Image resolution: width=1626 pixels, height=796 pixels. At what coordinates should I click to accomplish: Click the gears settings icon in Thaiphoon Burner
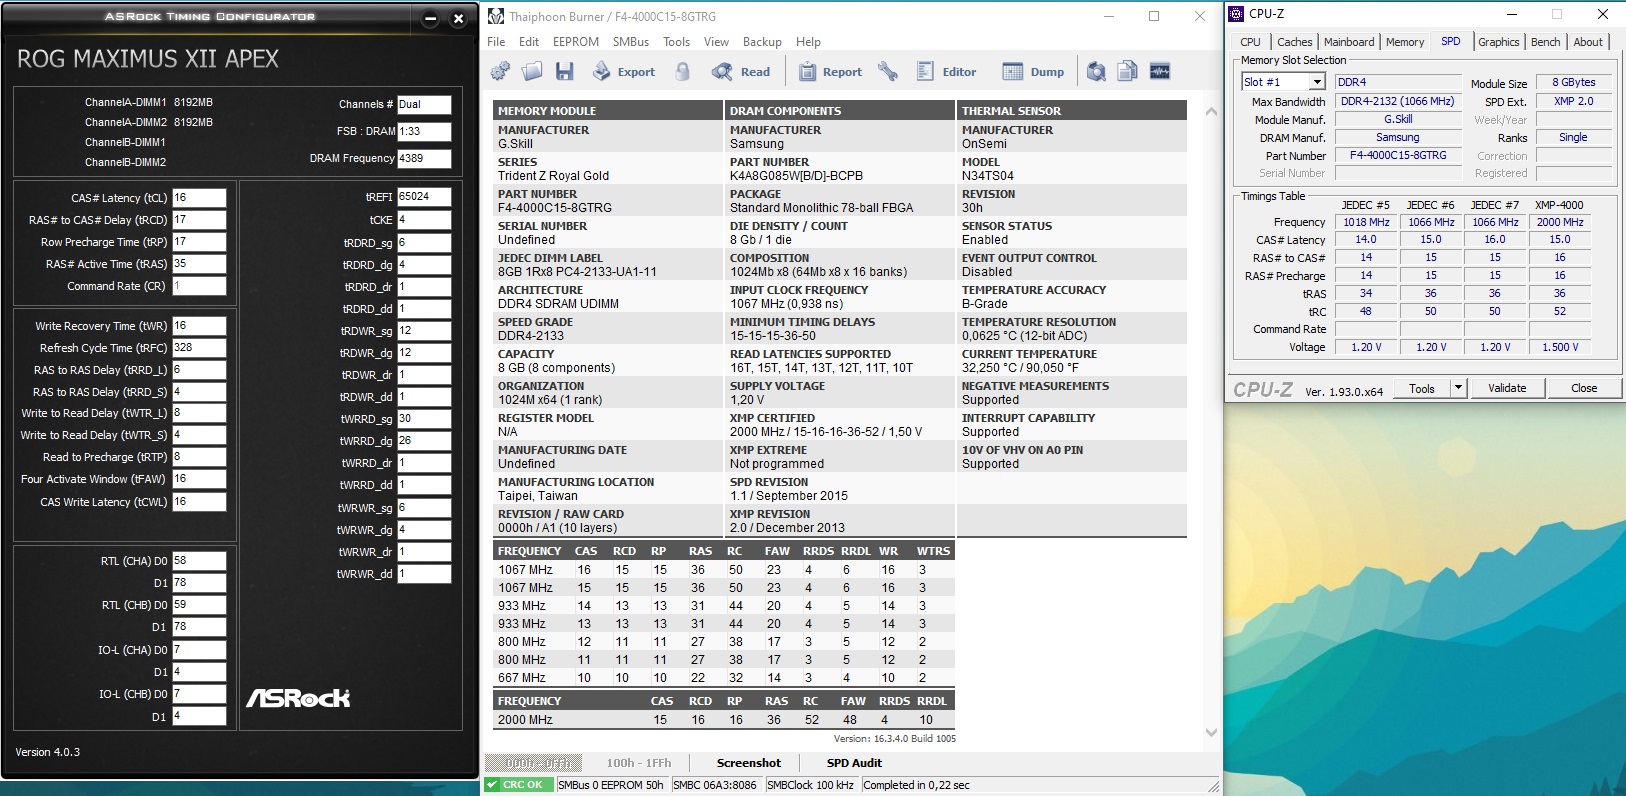pyautogui.click(x=500, y=71)
